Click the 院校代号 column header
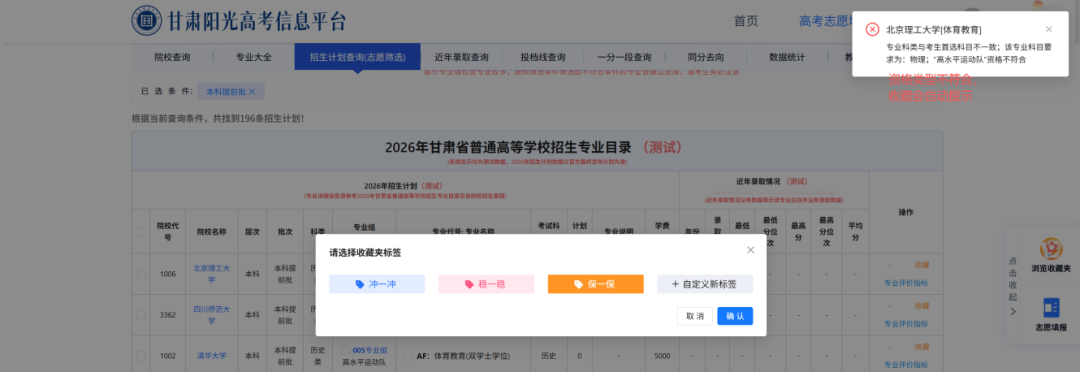The width and height of the screenshot is (1080, 372). pyautogui.click(x=168, y=231)
